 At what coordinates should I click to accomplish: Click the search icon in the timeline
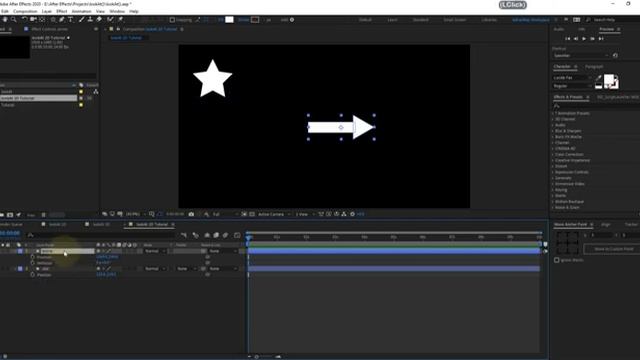[x=30, y=235]
